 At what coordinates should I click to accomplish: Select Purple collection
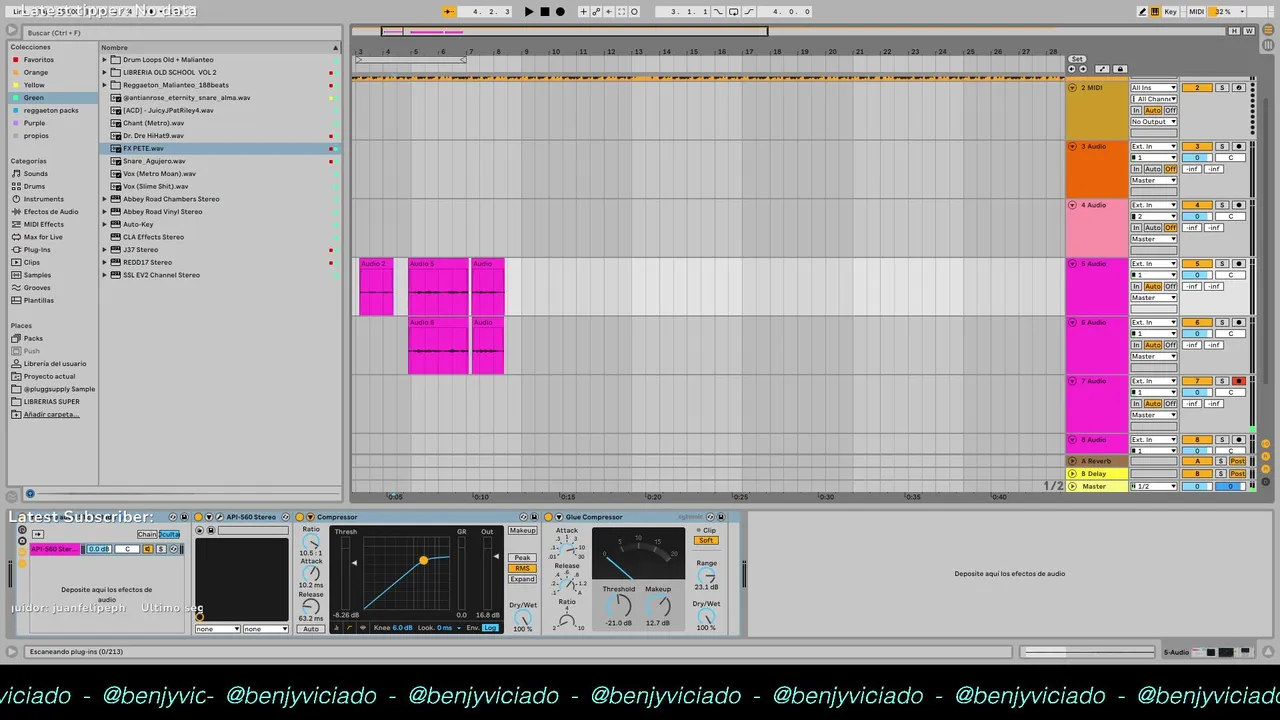(34, 123)
